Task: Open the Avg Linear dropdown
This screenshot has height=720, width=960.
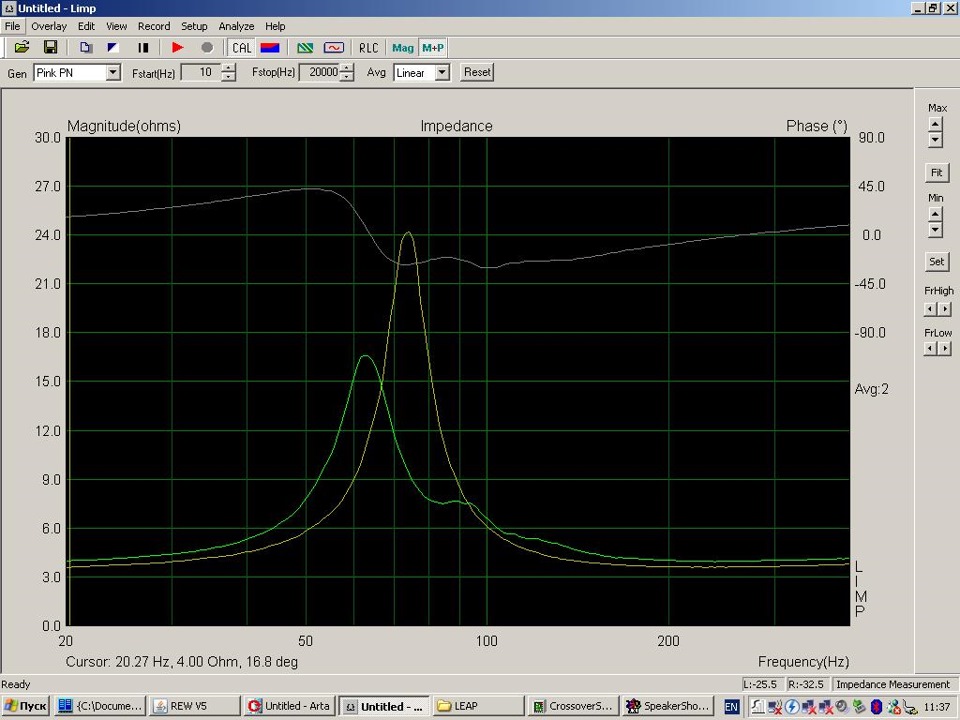Action: click(x=442, y=73)
